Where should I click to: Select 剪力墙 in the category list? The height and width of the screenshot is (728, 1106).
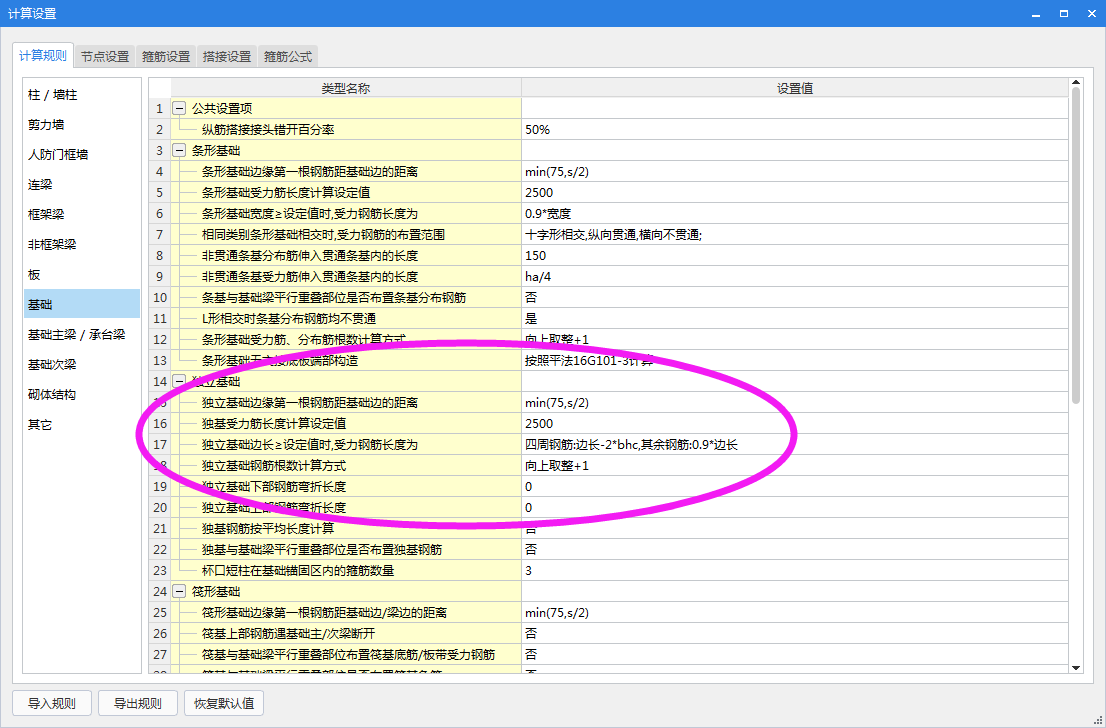pos(82,125)
